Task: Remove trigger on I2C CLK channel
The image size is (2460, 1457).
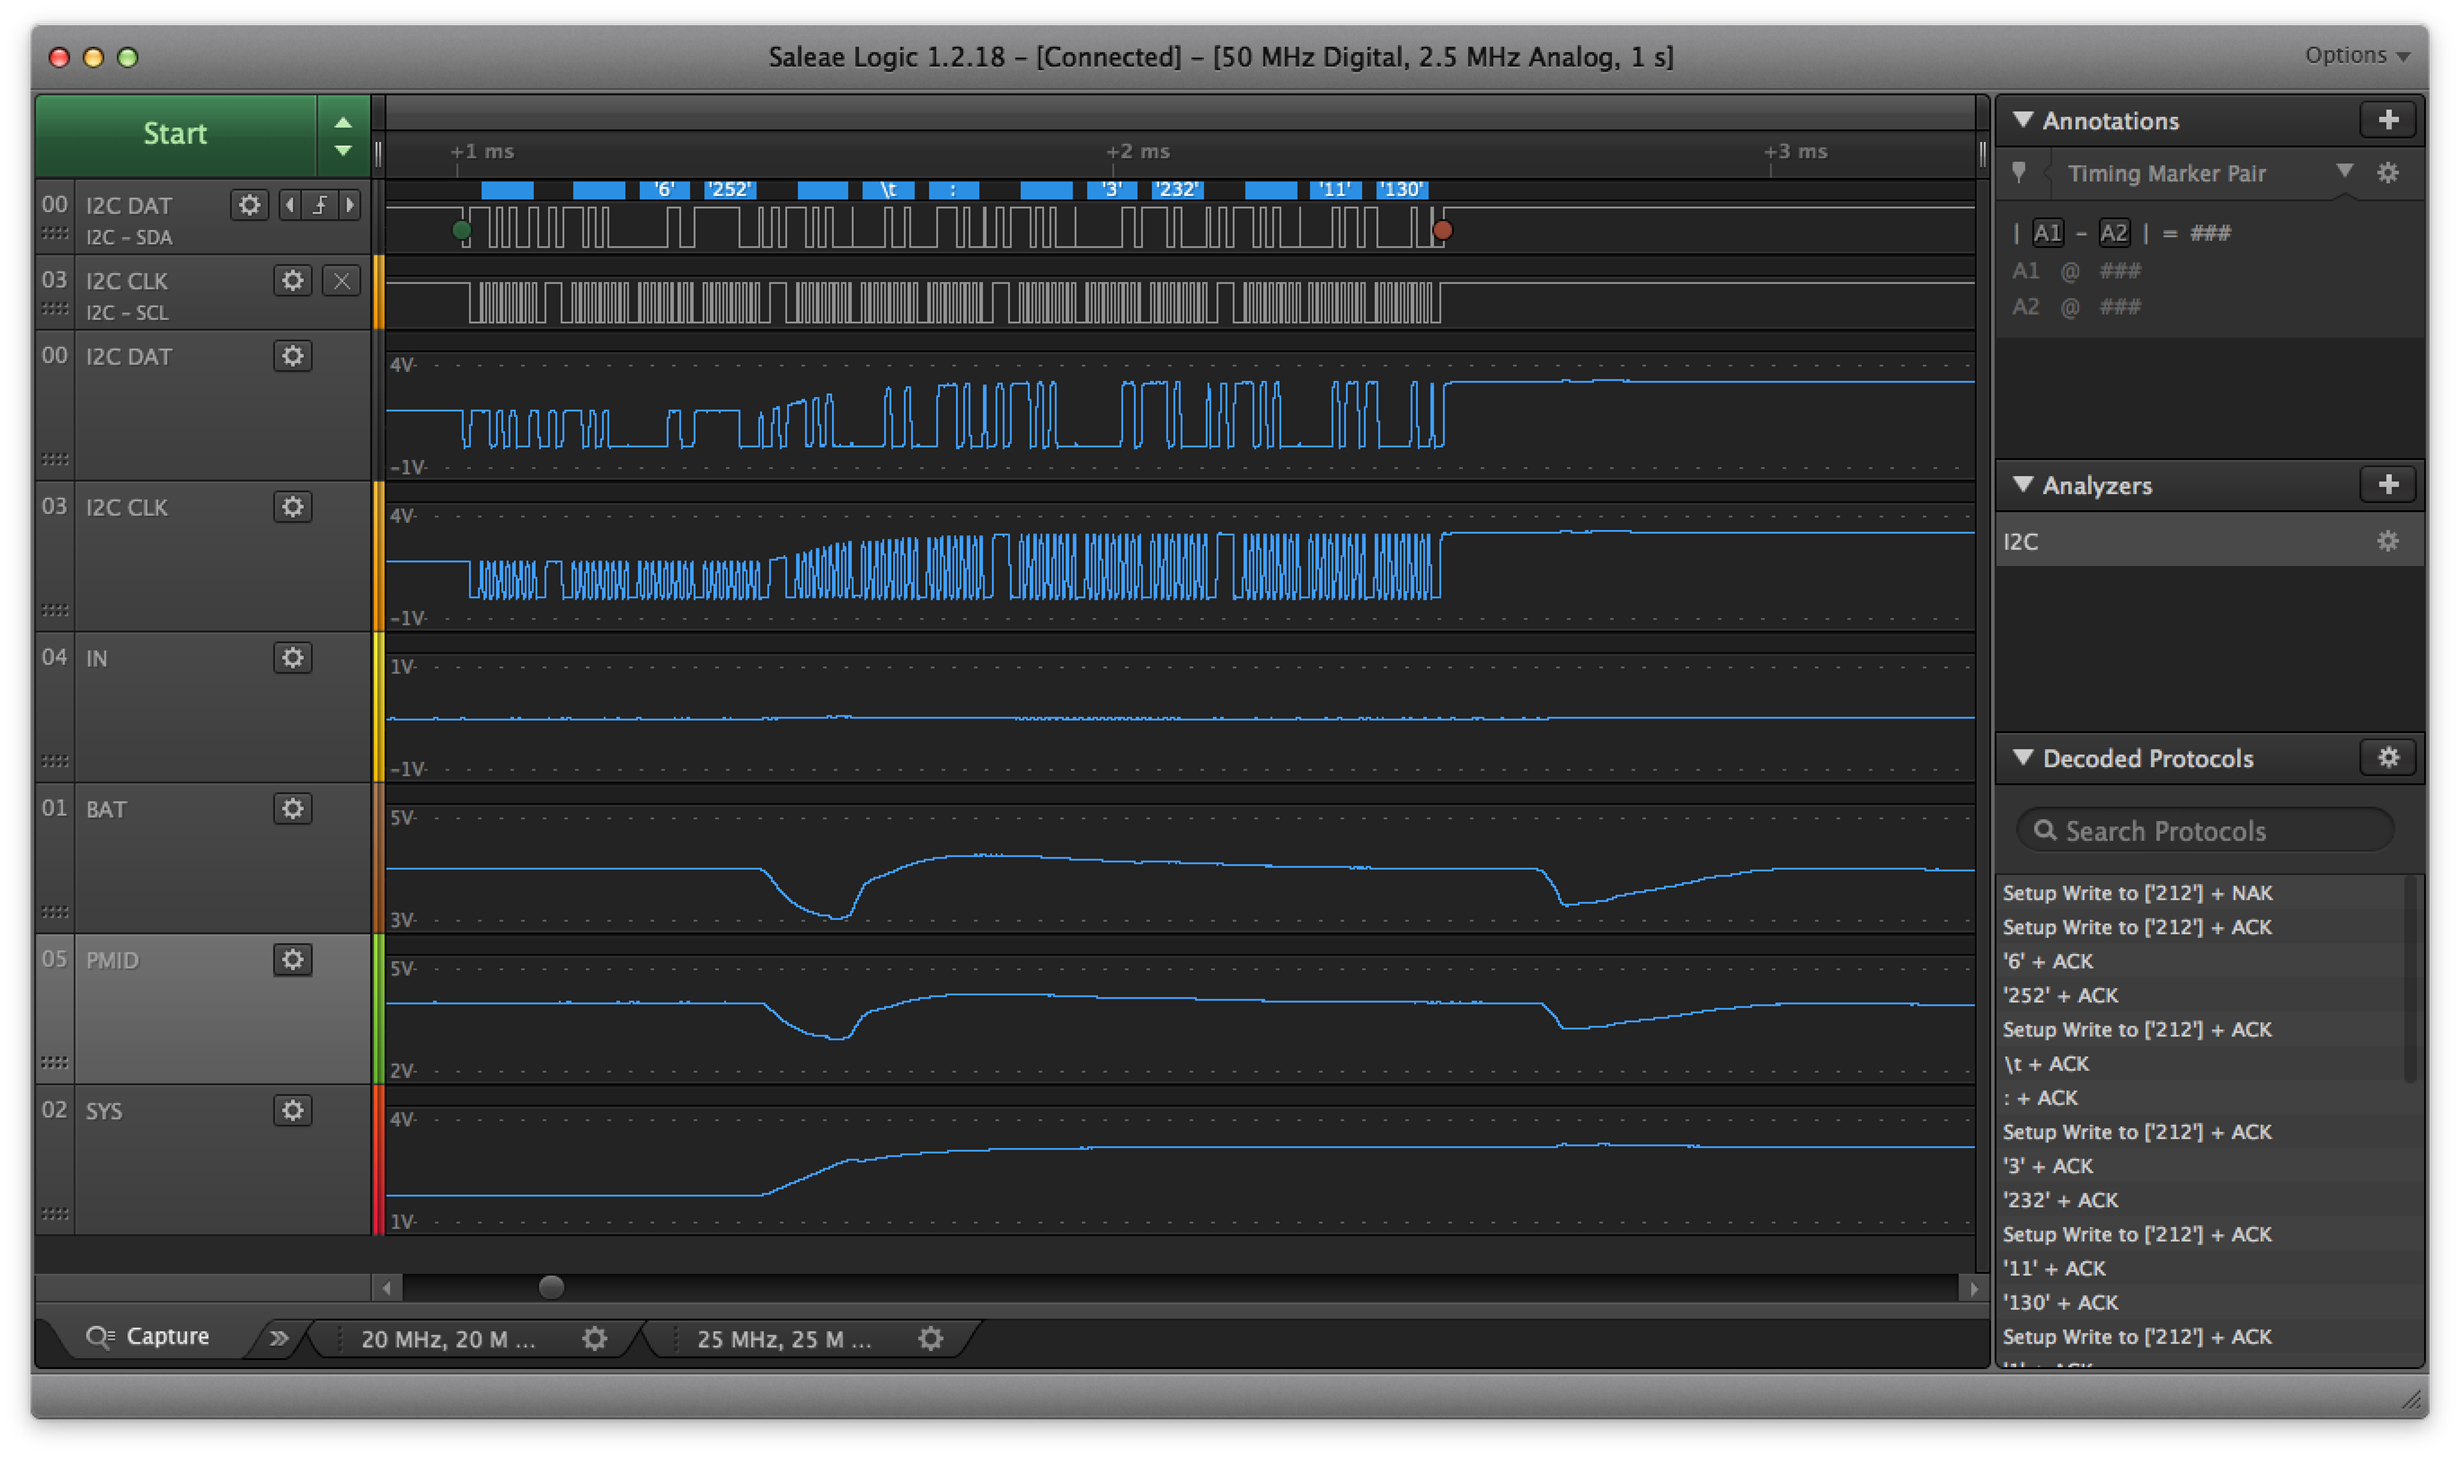Action: 341,281
